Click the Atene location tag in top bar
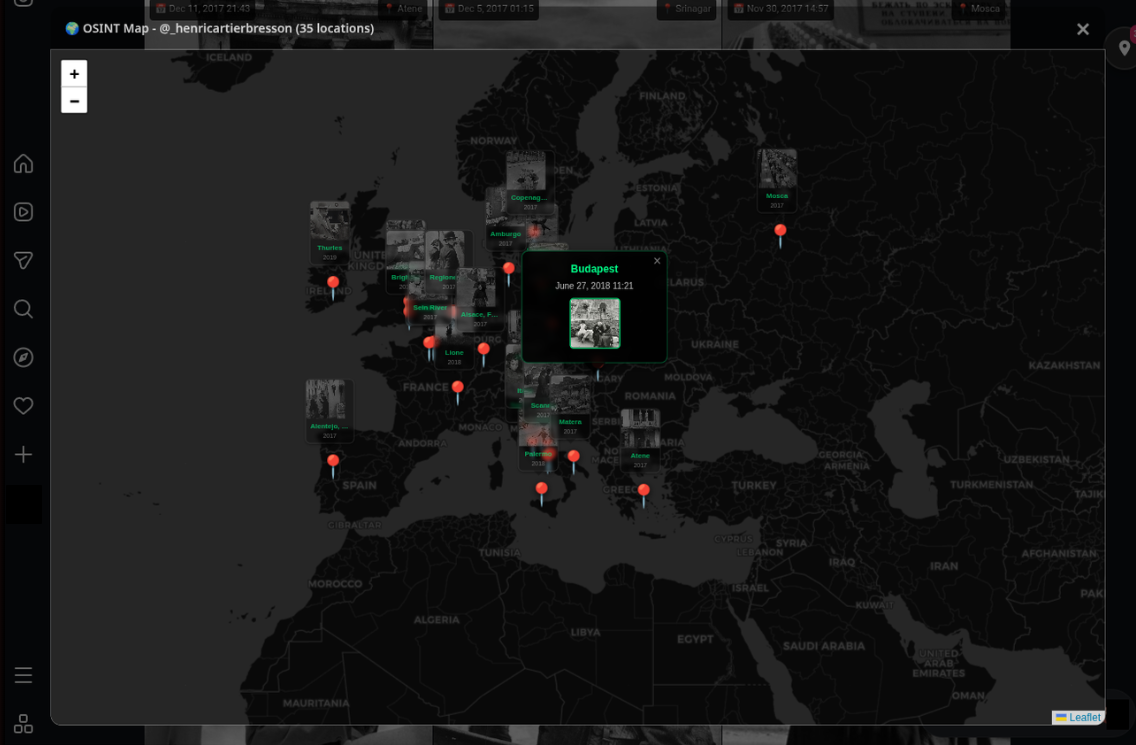This screenshot has height=745, width=1136. click(404, 9)
